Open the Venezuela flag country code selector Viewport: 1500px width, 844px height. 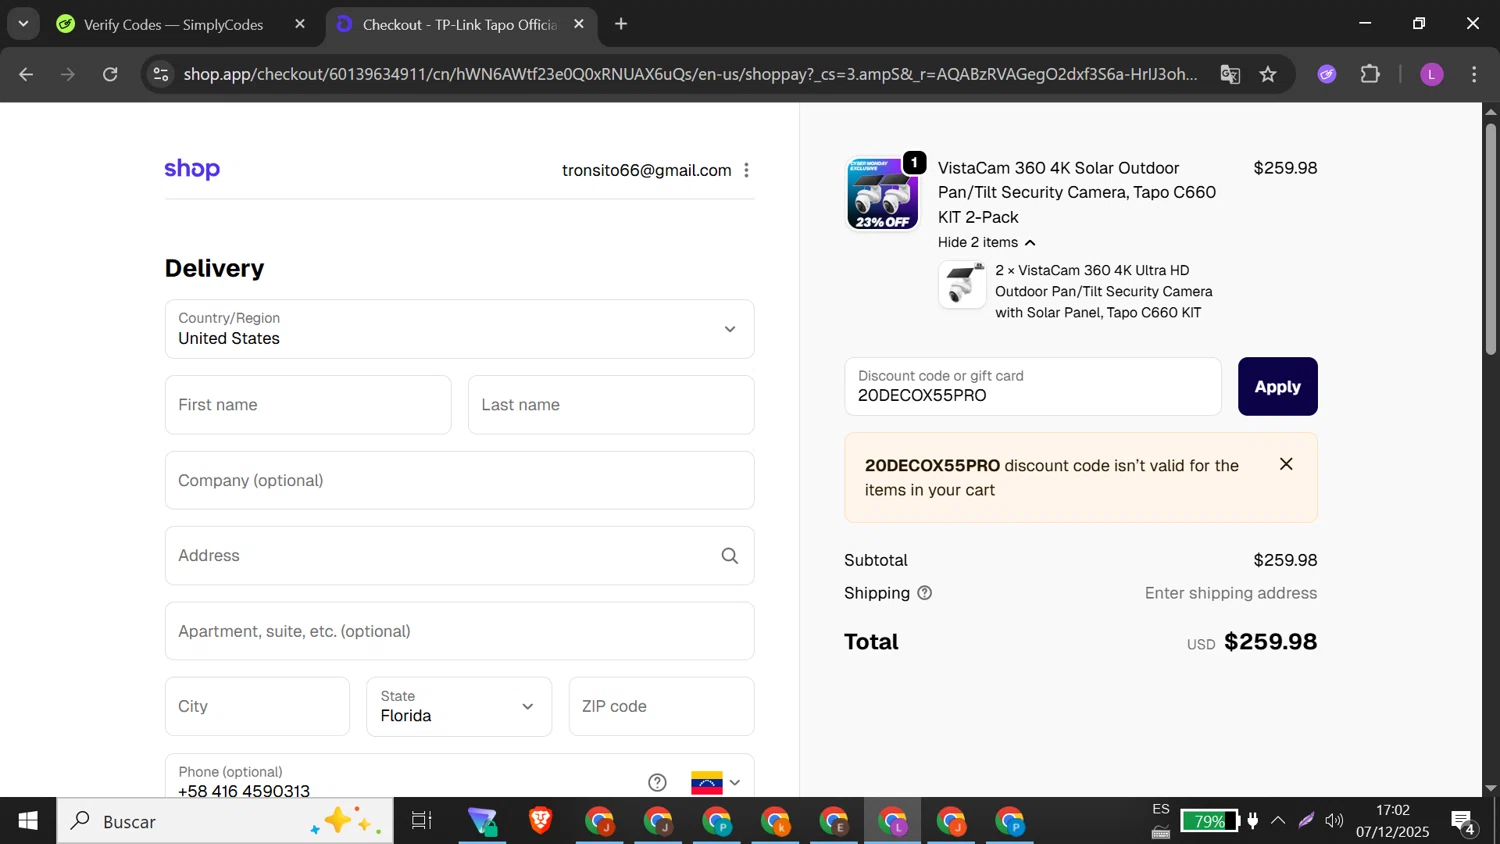pyautogui.click(x=716, y=782)
